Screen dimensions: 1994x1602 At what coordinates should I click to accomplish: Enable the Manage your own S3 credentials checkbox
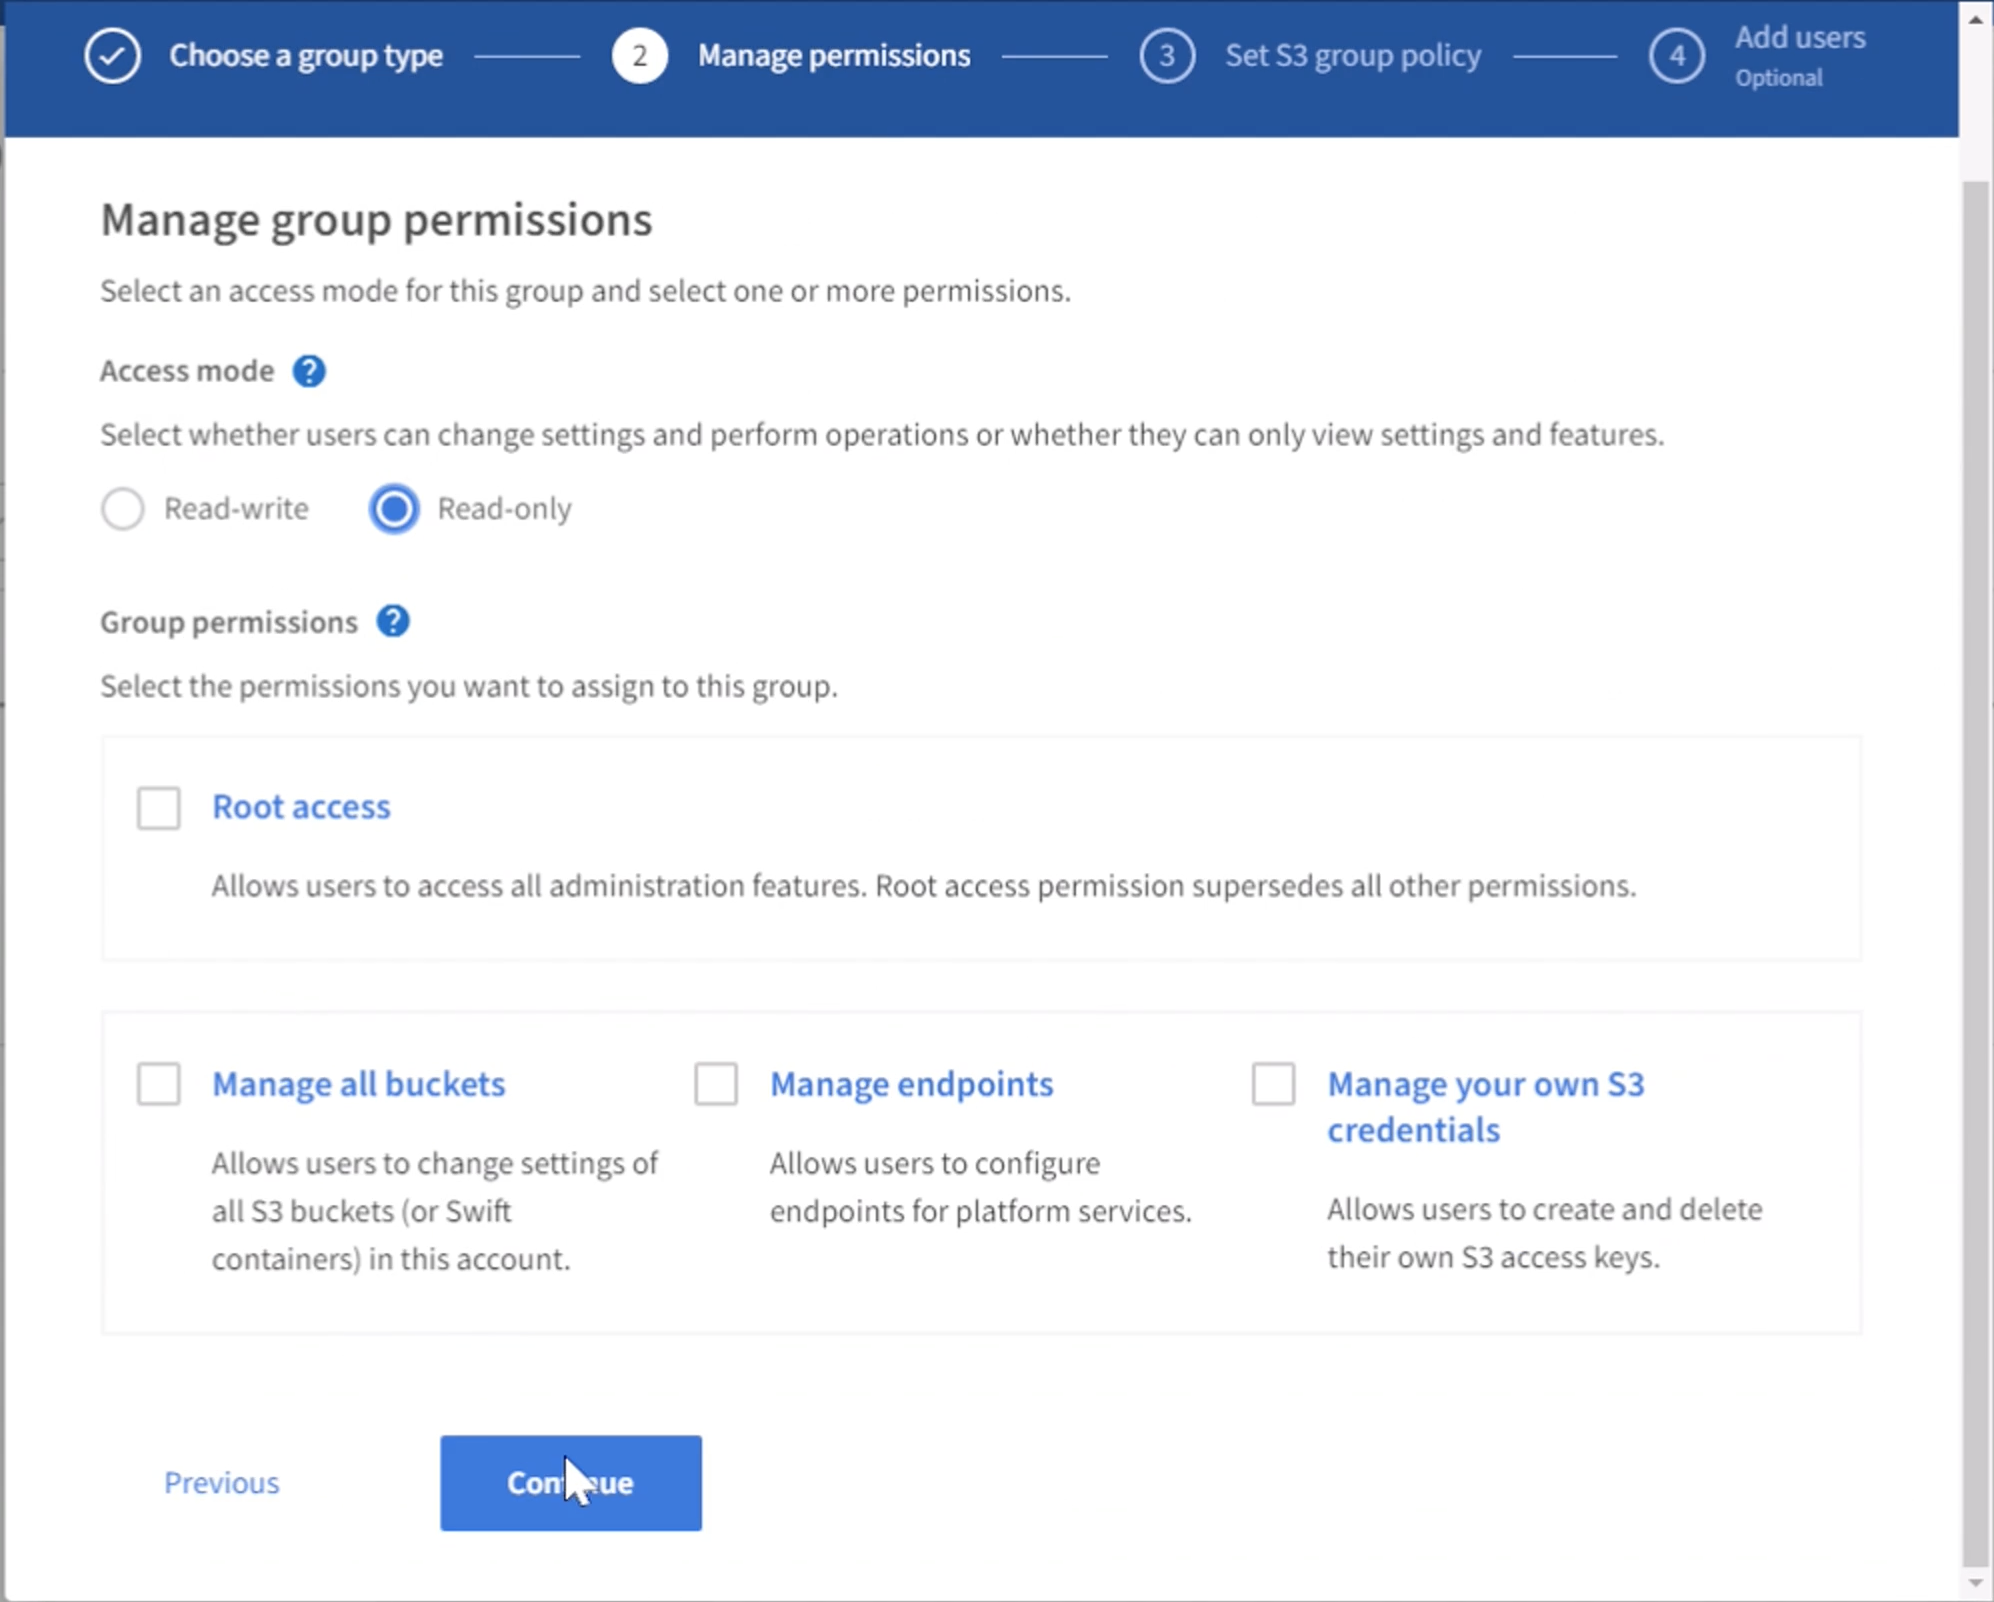(x=1275, y=1082)
